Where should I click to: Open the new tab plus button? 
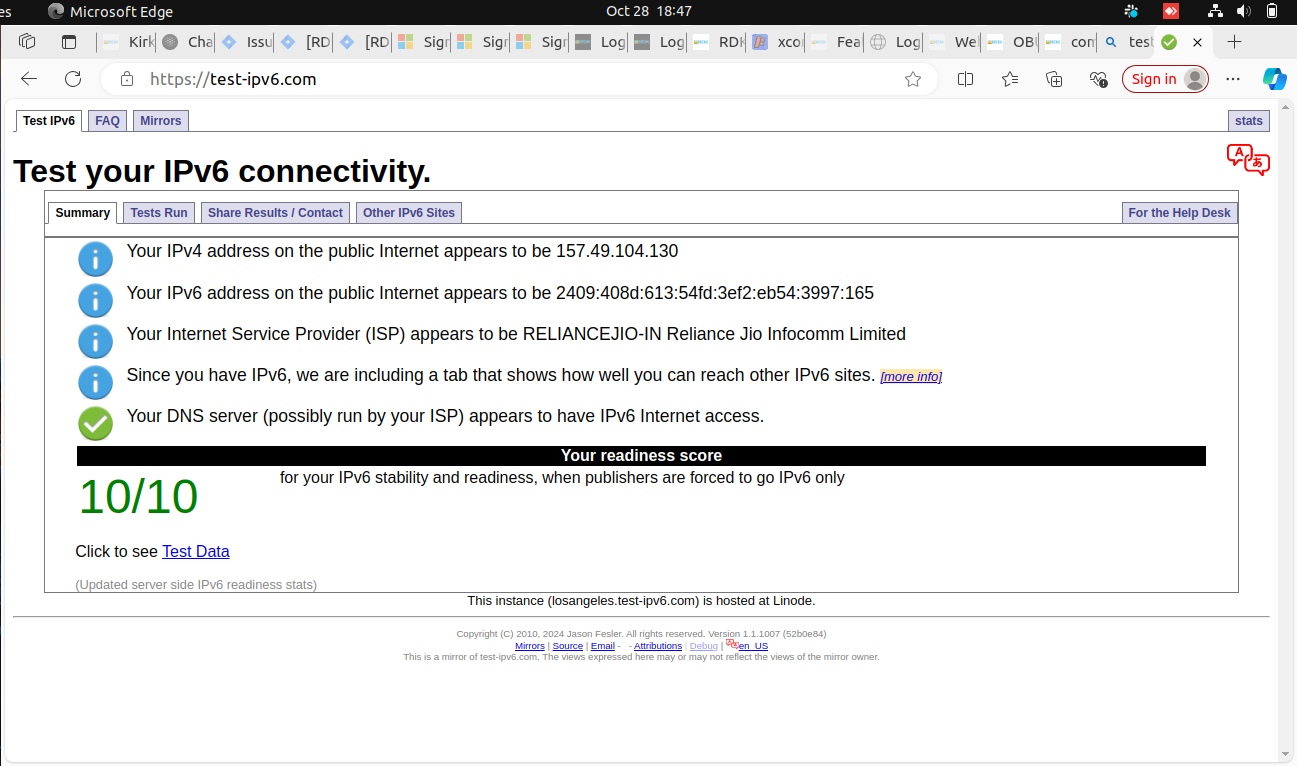1234,42
